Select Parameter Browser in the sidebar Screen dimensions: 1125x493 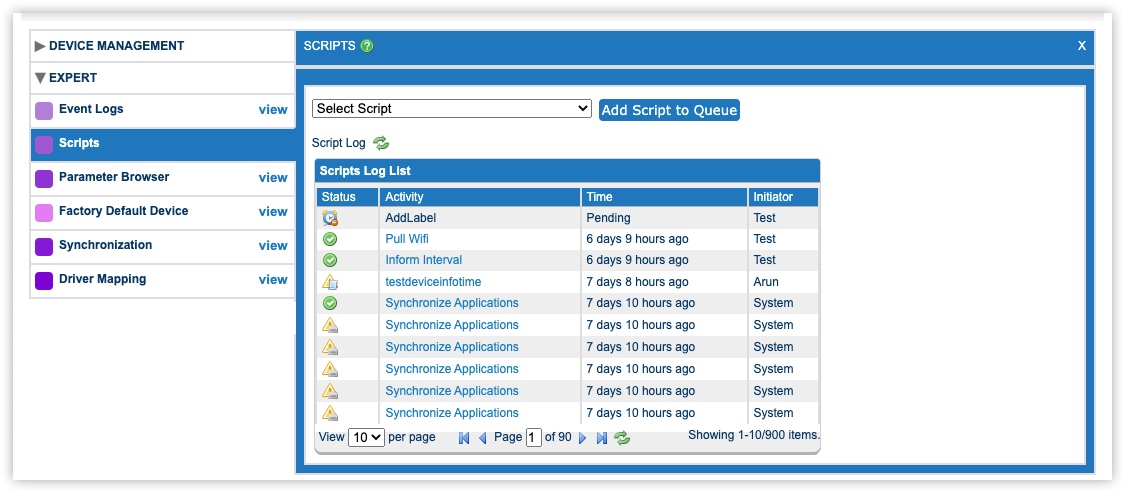(x=114, y=177)
